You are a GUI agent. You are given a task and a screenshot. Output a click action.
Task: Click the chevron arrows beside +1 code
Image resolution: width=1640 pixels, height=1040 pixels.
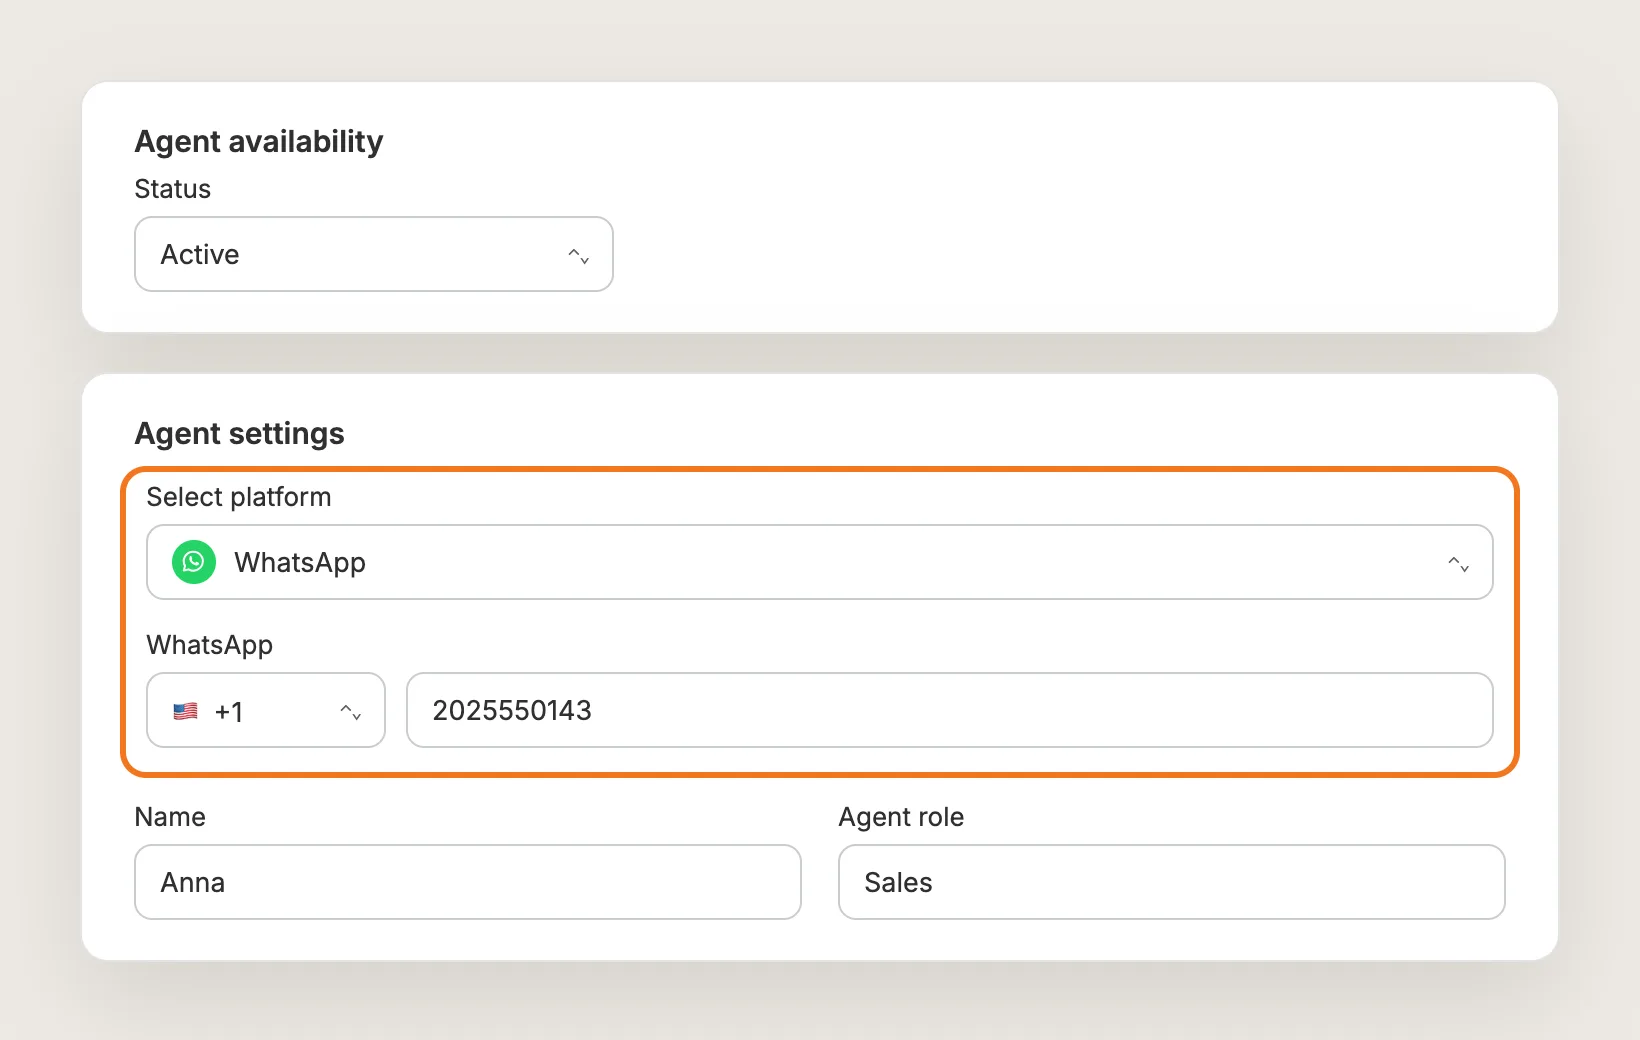[351, 712]
